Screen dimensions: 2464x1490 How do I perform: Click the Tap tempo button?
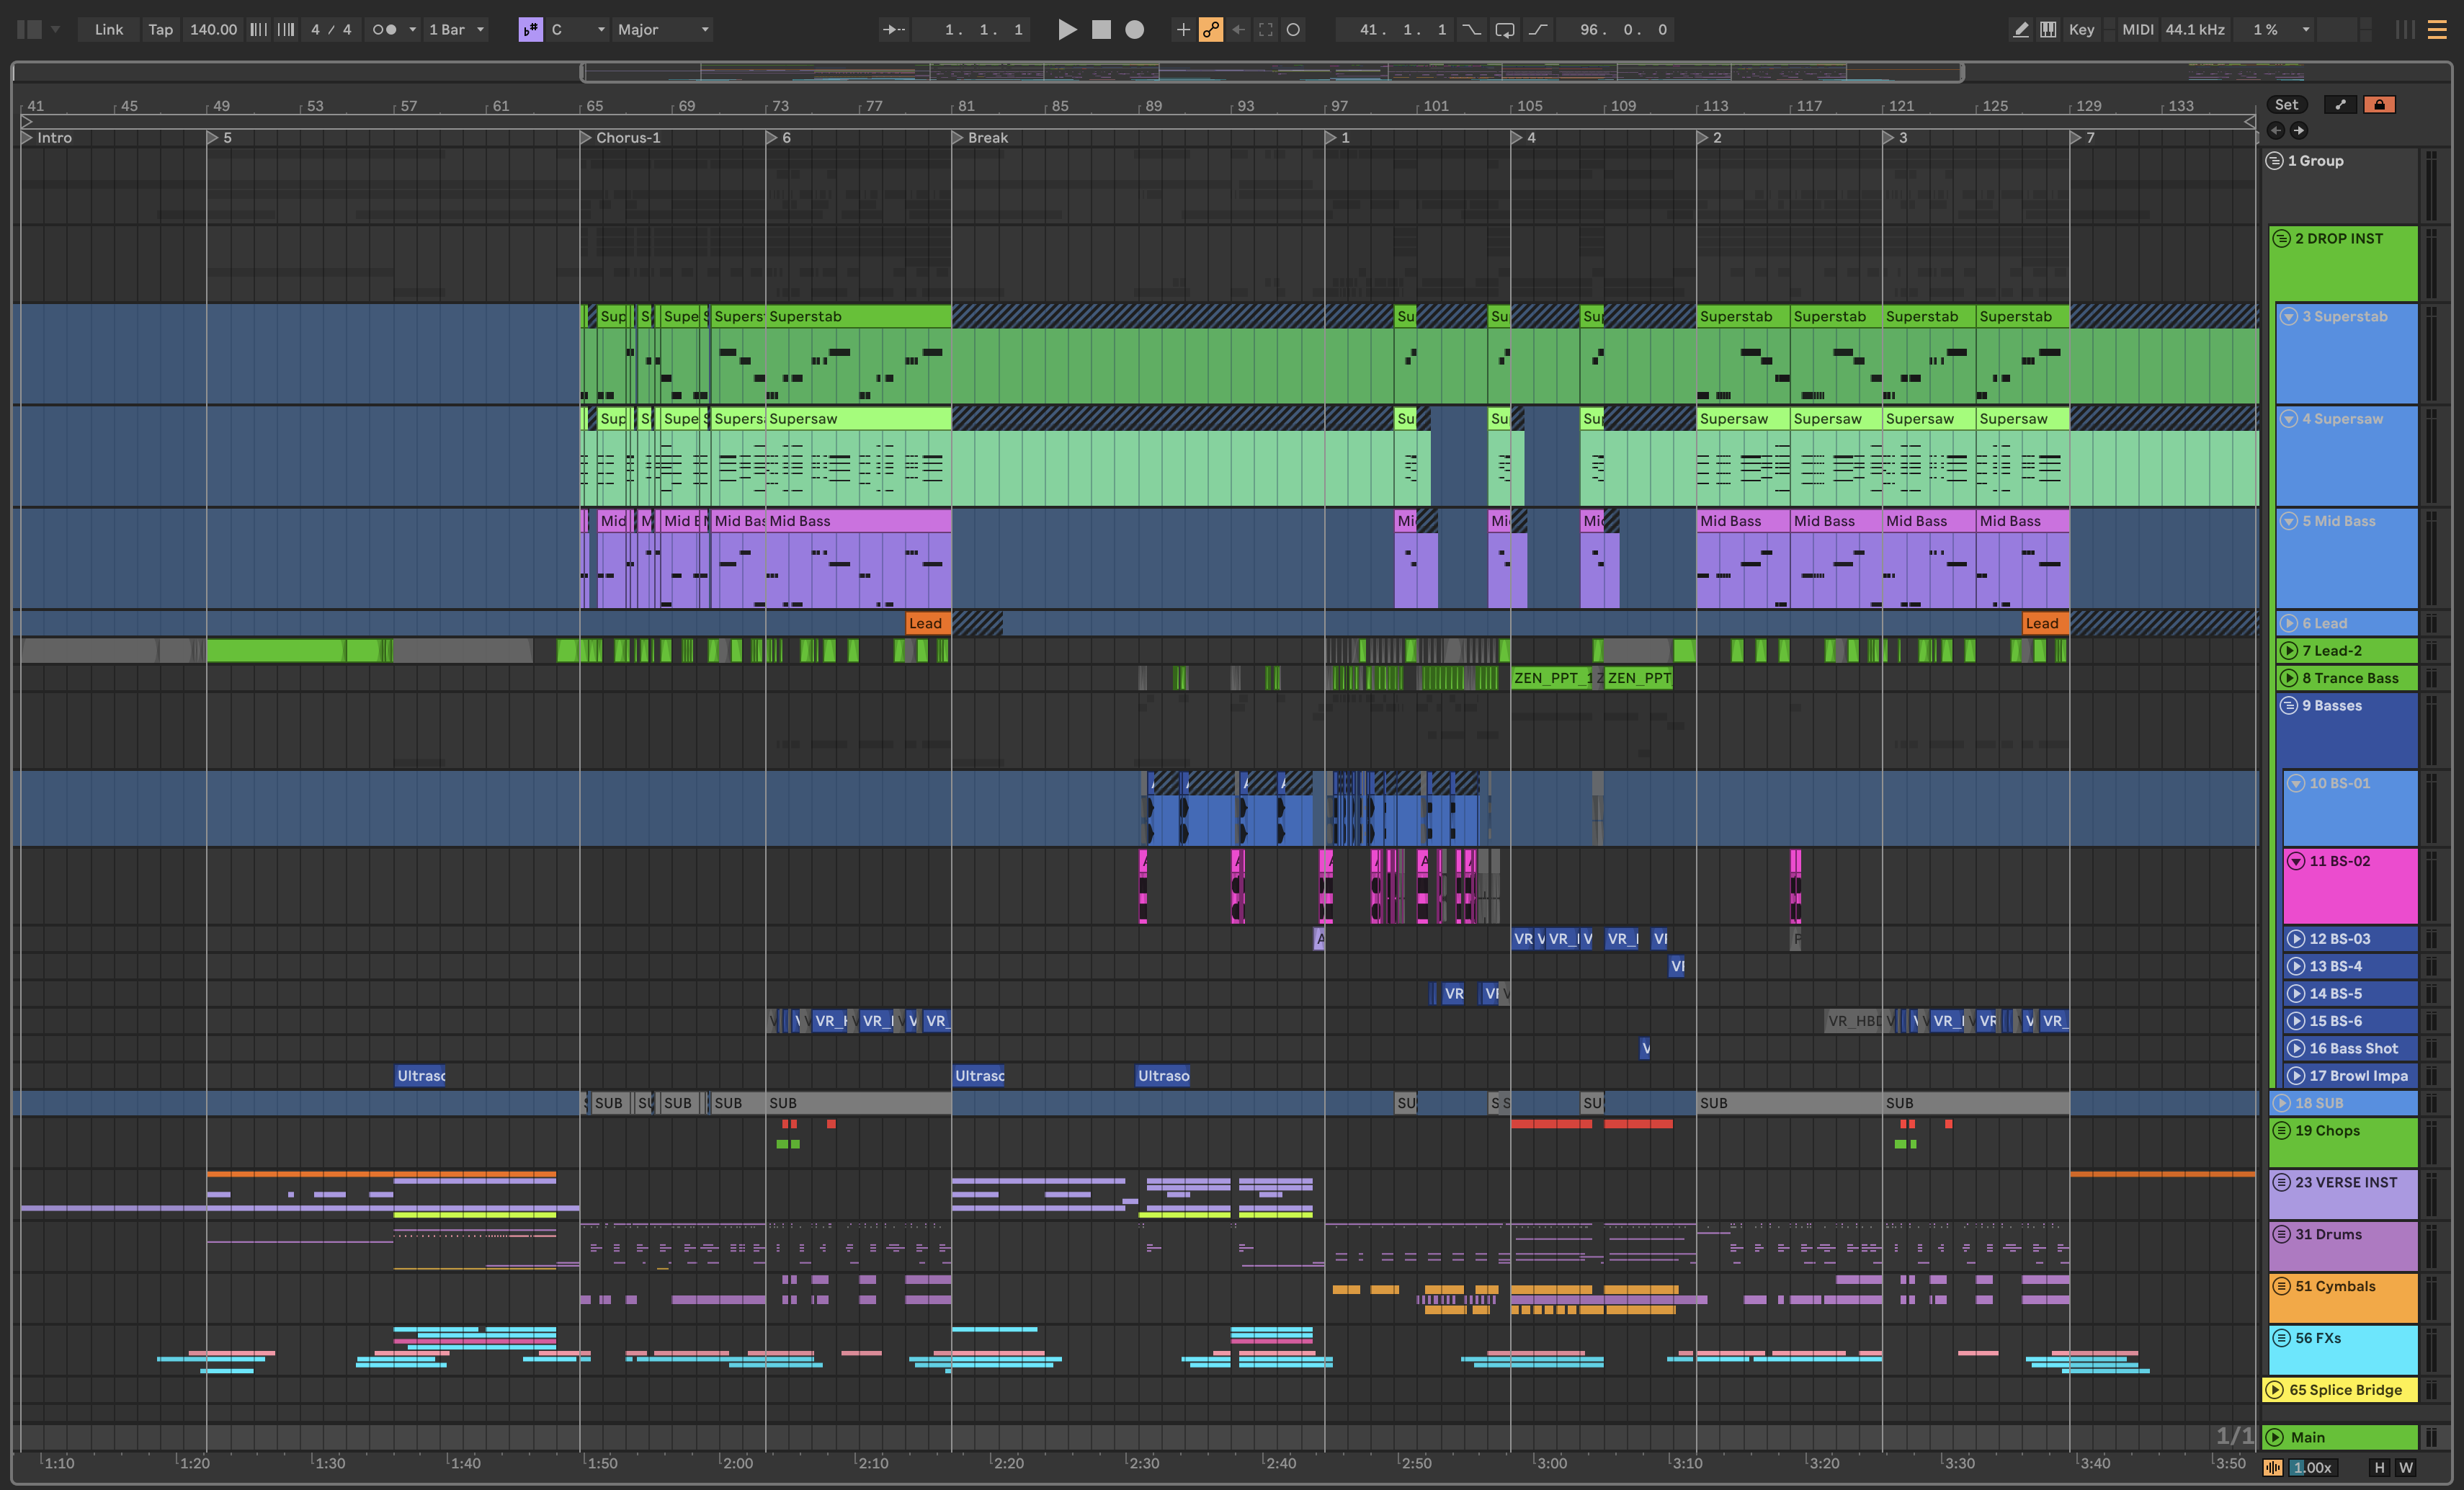[x=160, y=30]
